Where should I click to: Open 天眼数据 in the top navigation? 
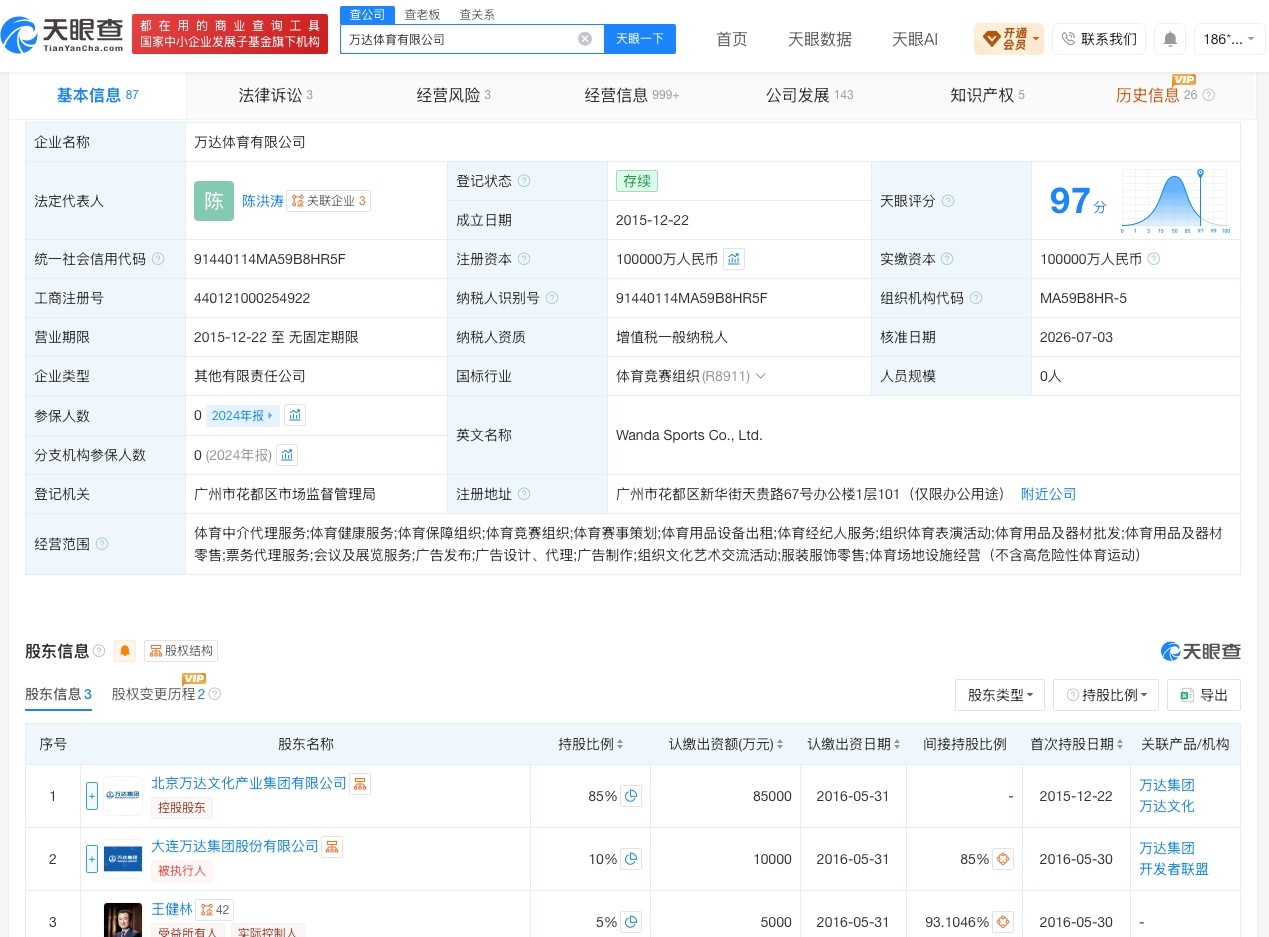(820, 39)
